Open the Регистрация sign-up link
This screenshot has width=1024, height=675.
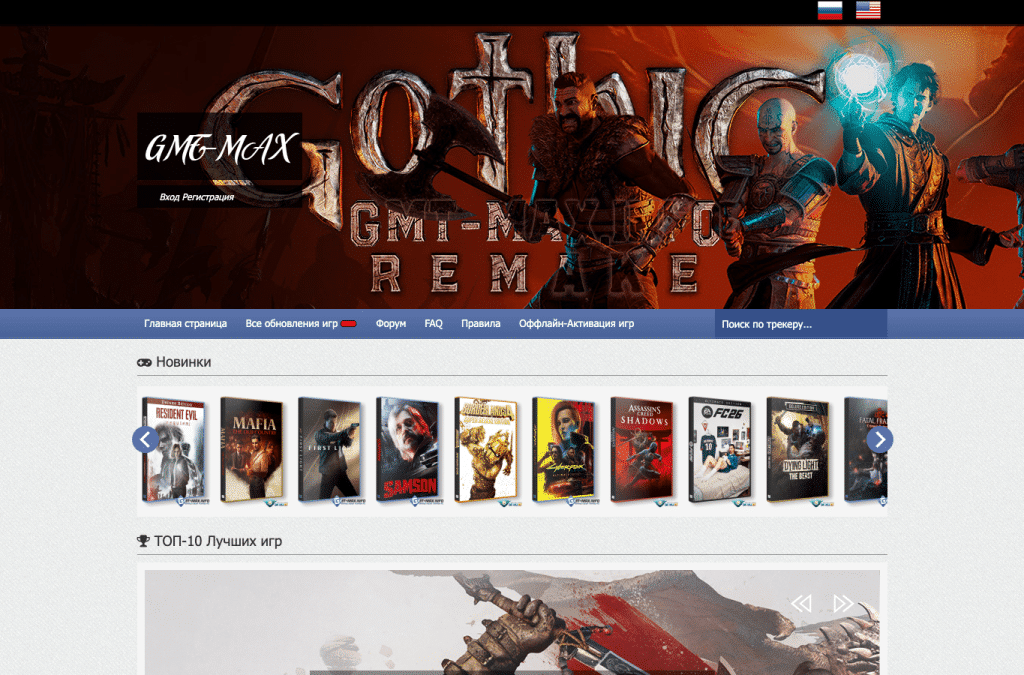coord(208,196)
